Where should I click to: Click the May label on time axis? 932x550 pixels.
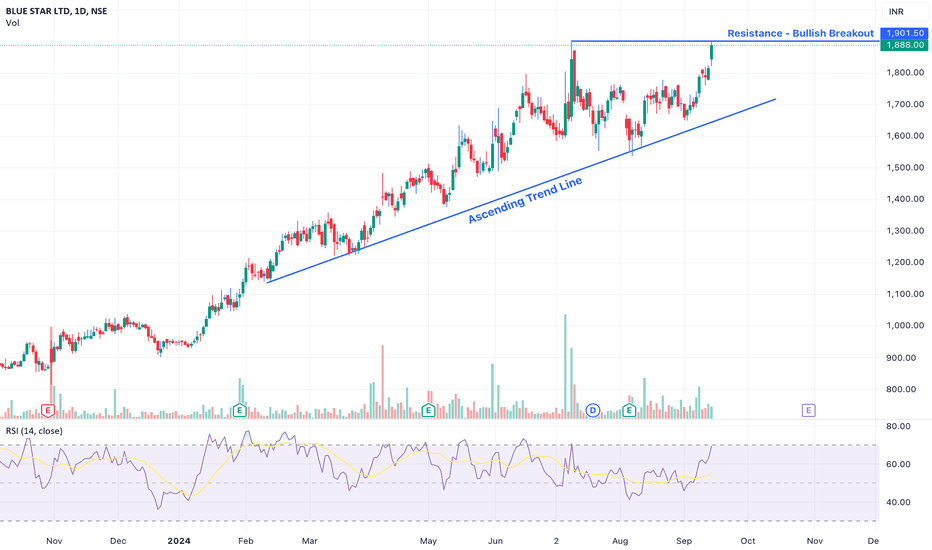[x=428, y=541]
